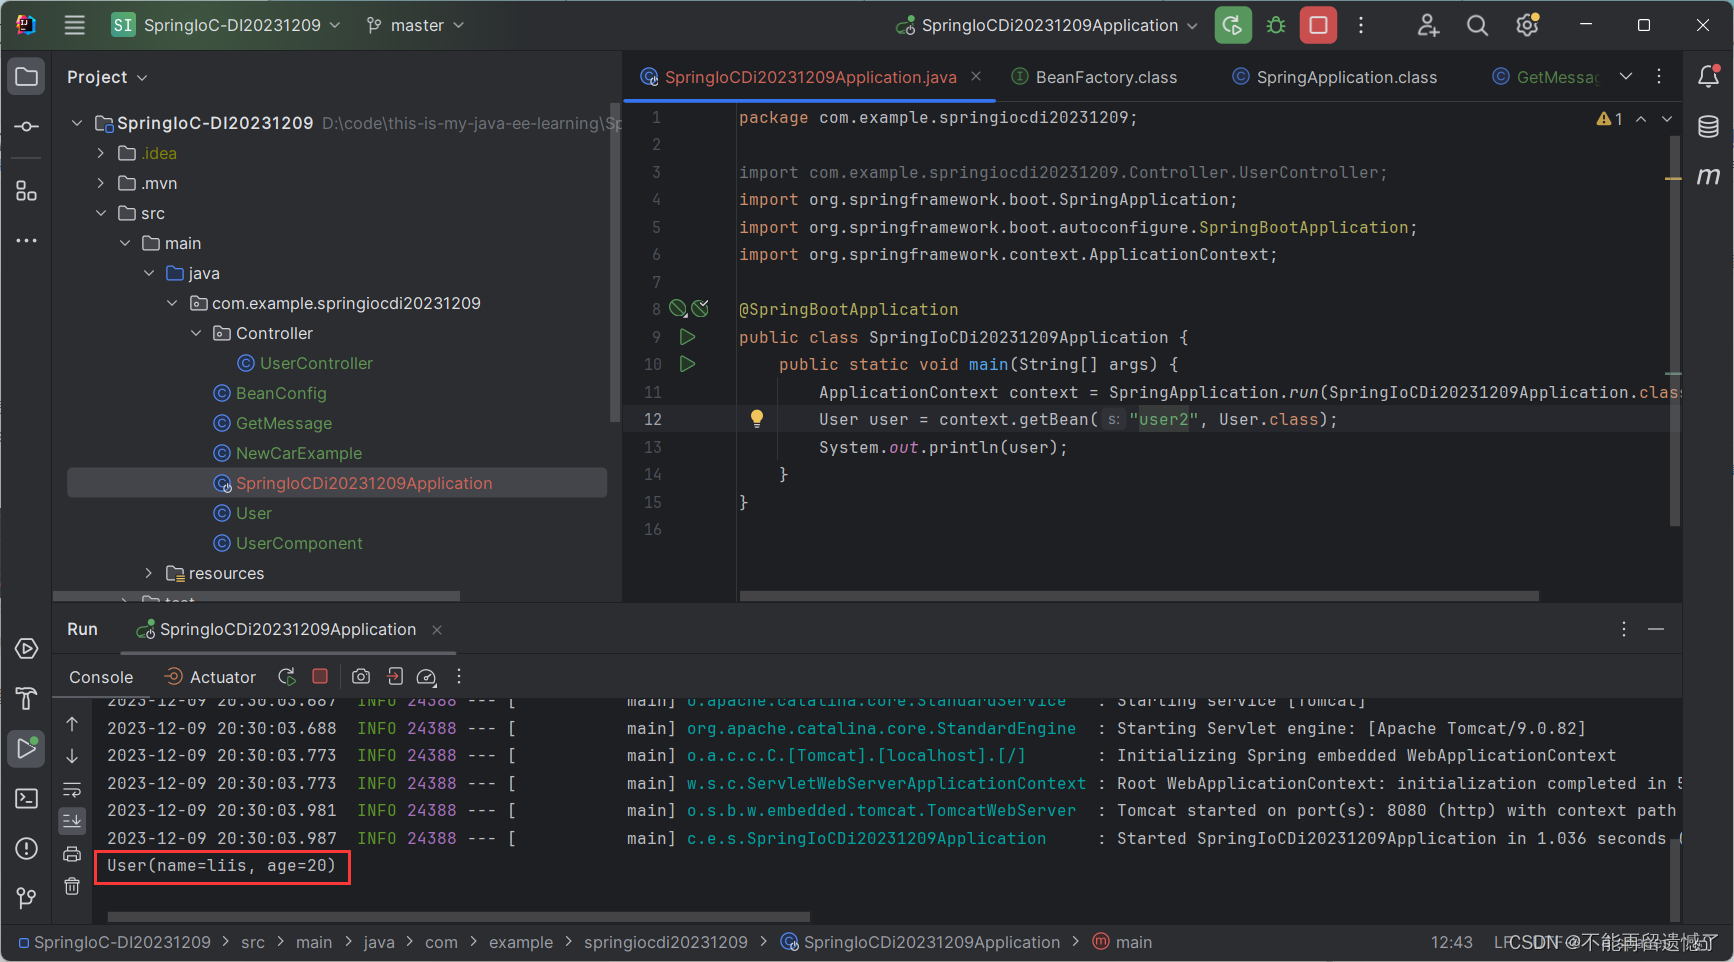This screenshot has width=1734, height=962.
Task: Take a thread dump with the camera icon
Action: pyautogui.click(x=361, y=677)
